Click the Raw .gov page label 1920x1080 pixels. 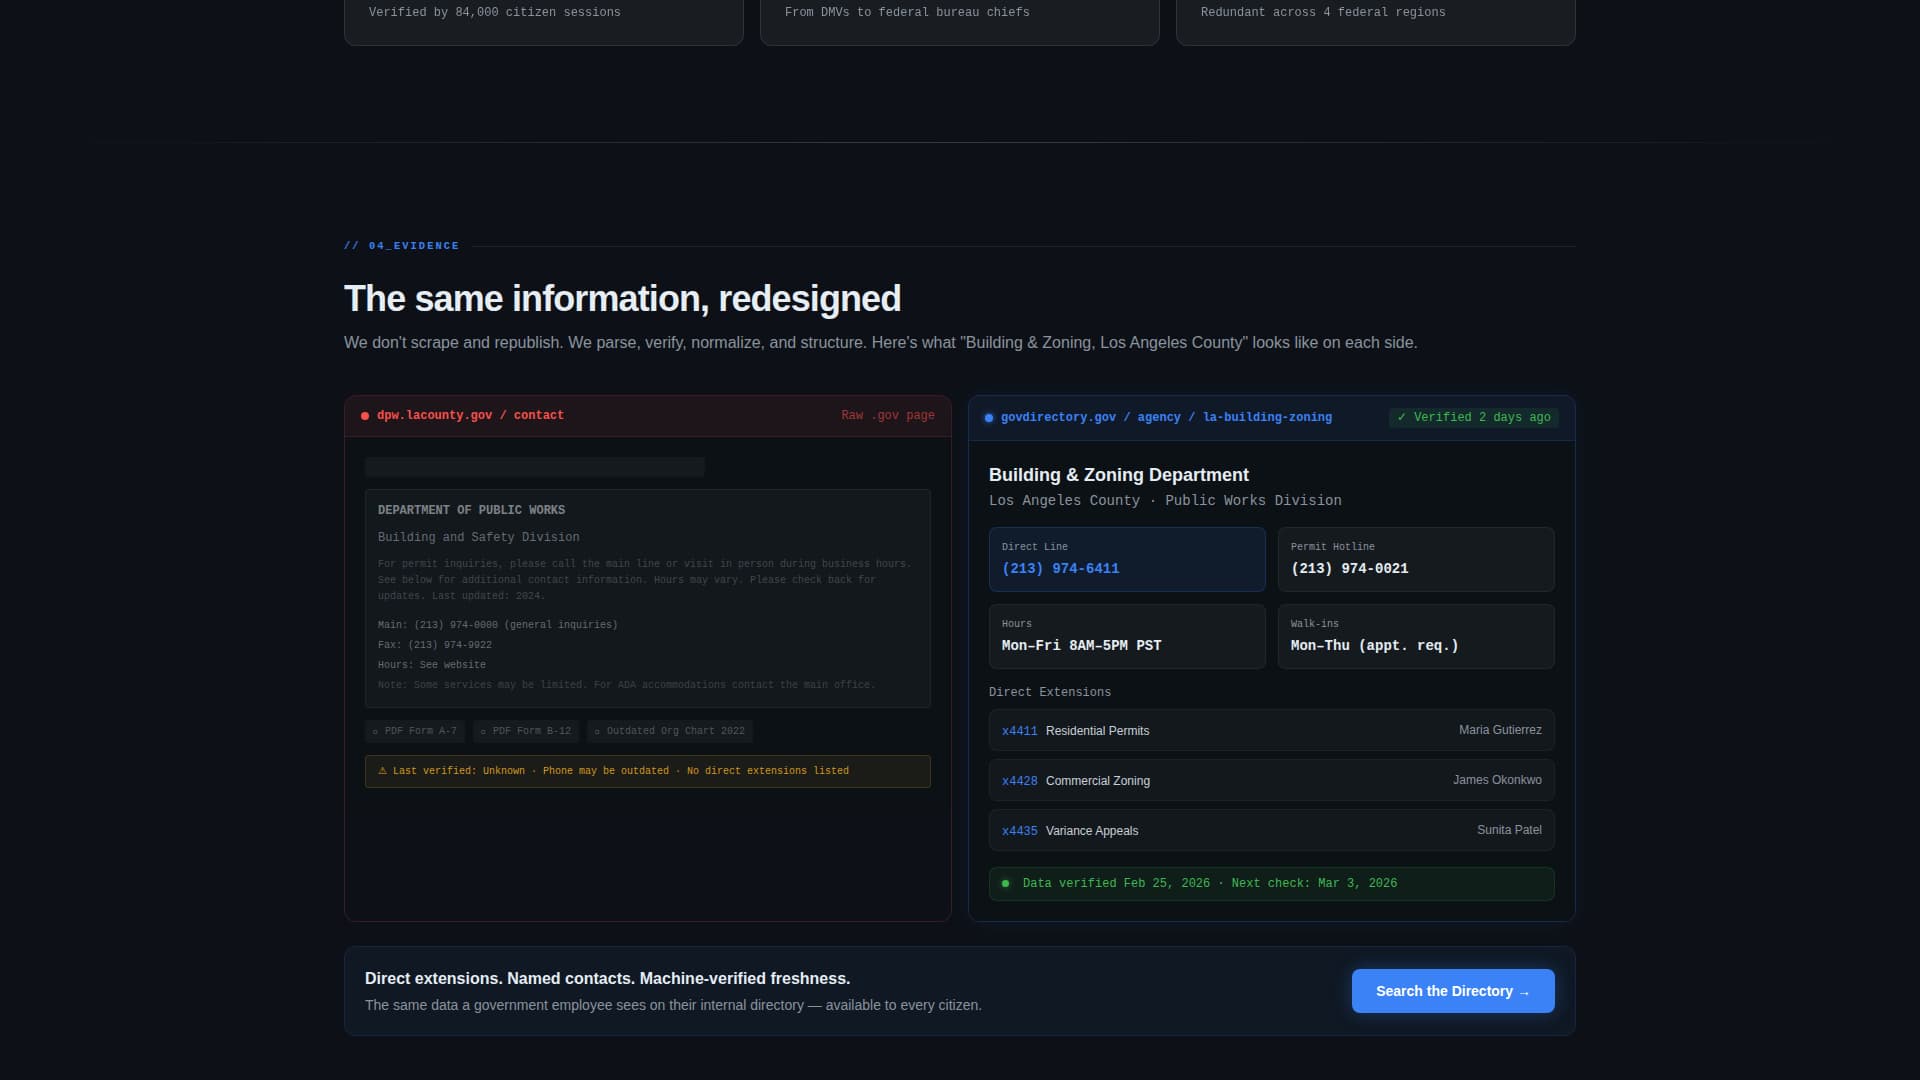(x=888, y=415)
